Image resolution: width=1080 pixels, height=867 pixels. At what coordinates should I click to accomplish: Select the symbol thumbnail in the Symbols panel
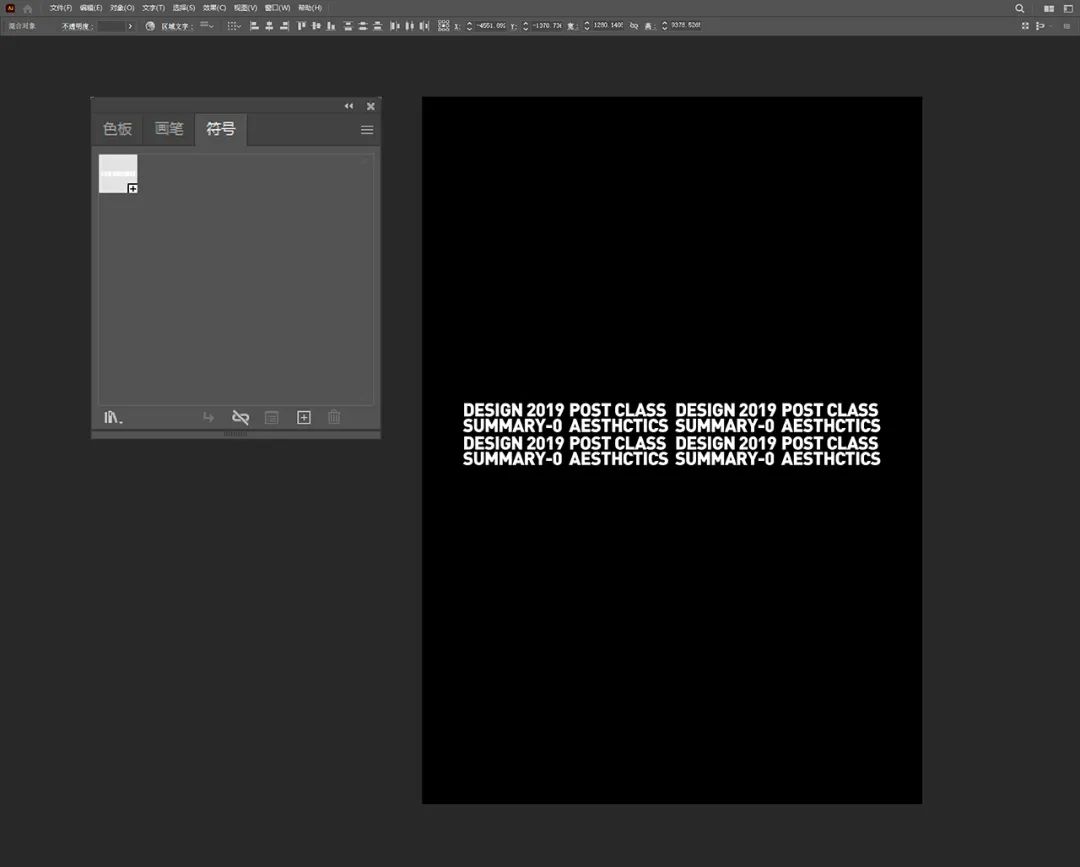click(118, 174)
